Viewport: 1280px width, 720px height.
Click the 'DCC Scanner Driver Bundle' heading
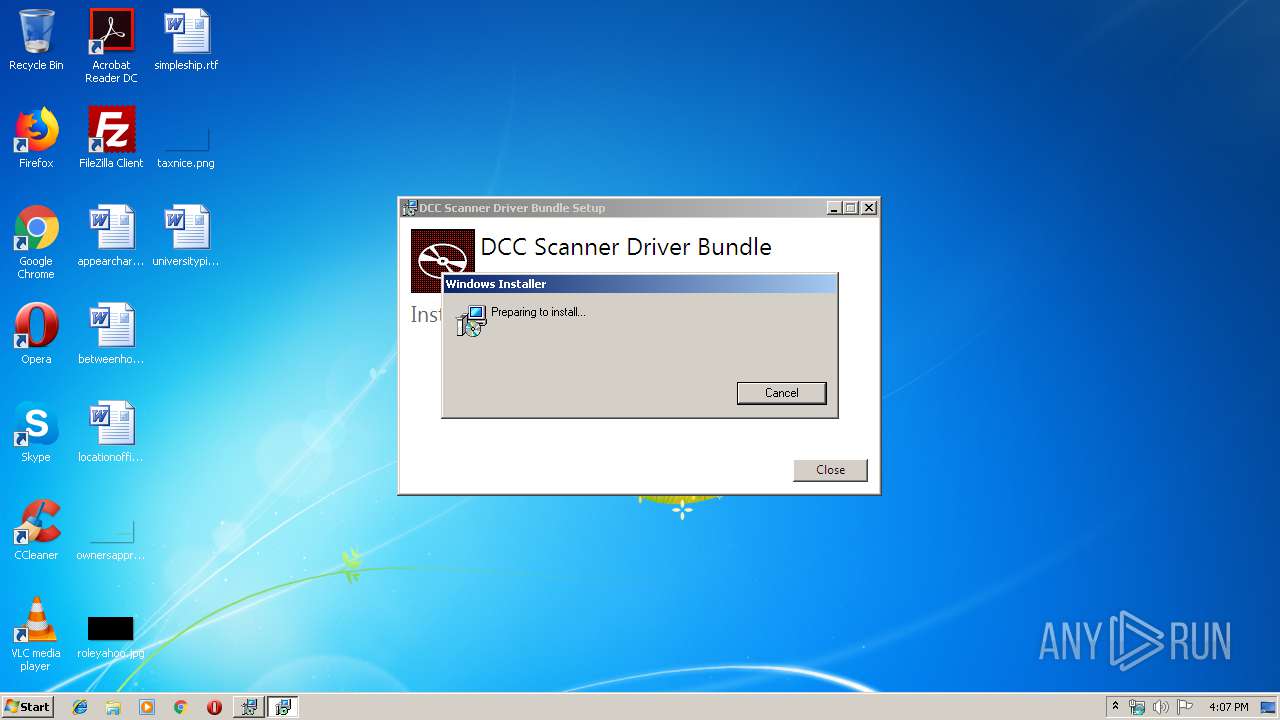(x=626, y=247)
